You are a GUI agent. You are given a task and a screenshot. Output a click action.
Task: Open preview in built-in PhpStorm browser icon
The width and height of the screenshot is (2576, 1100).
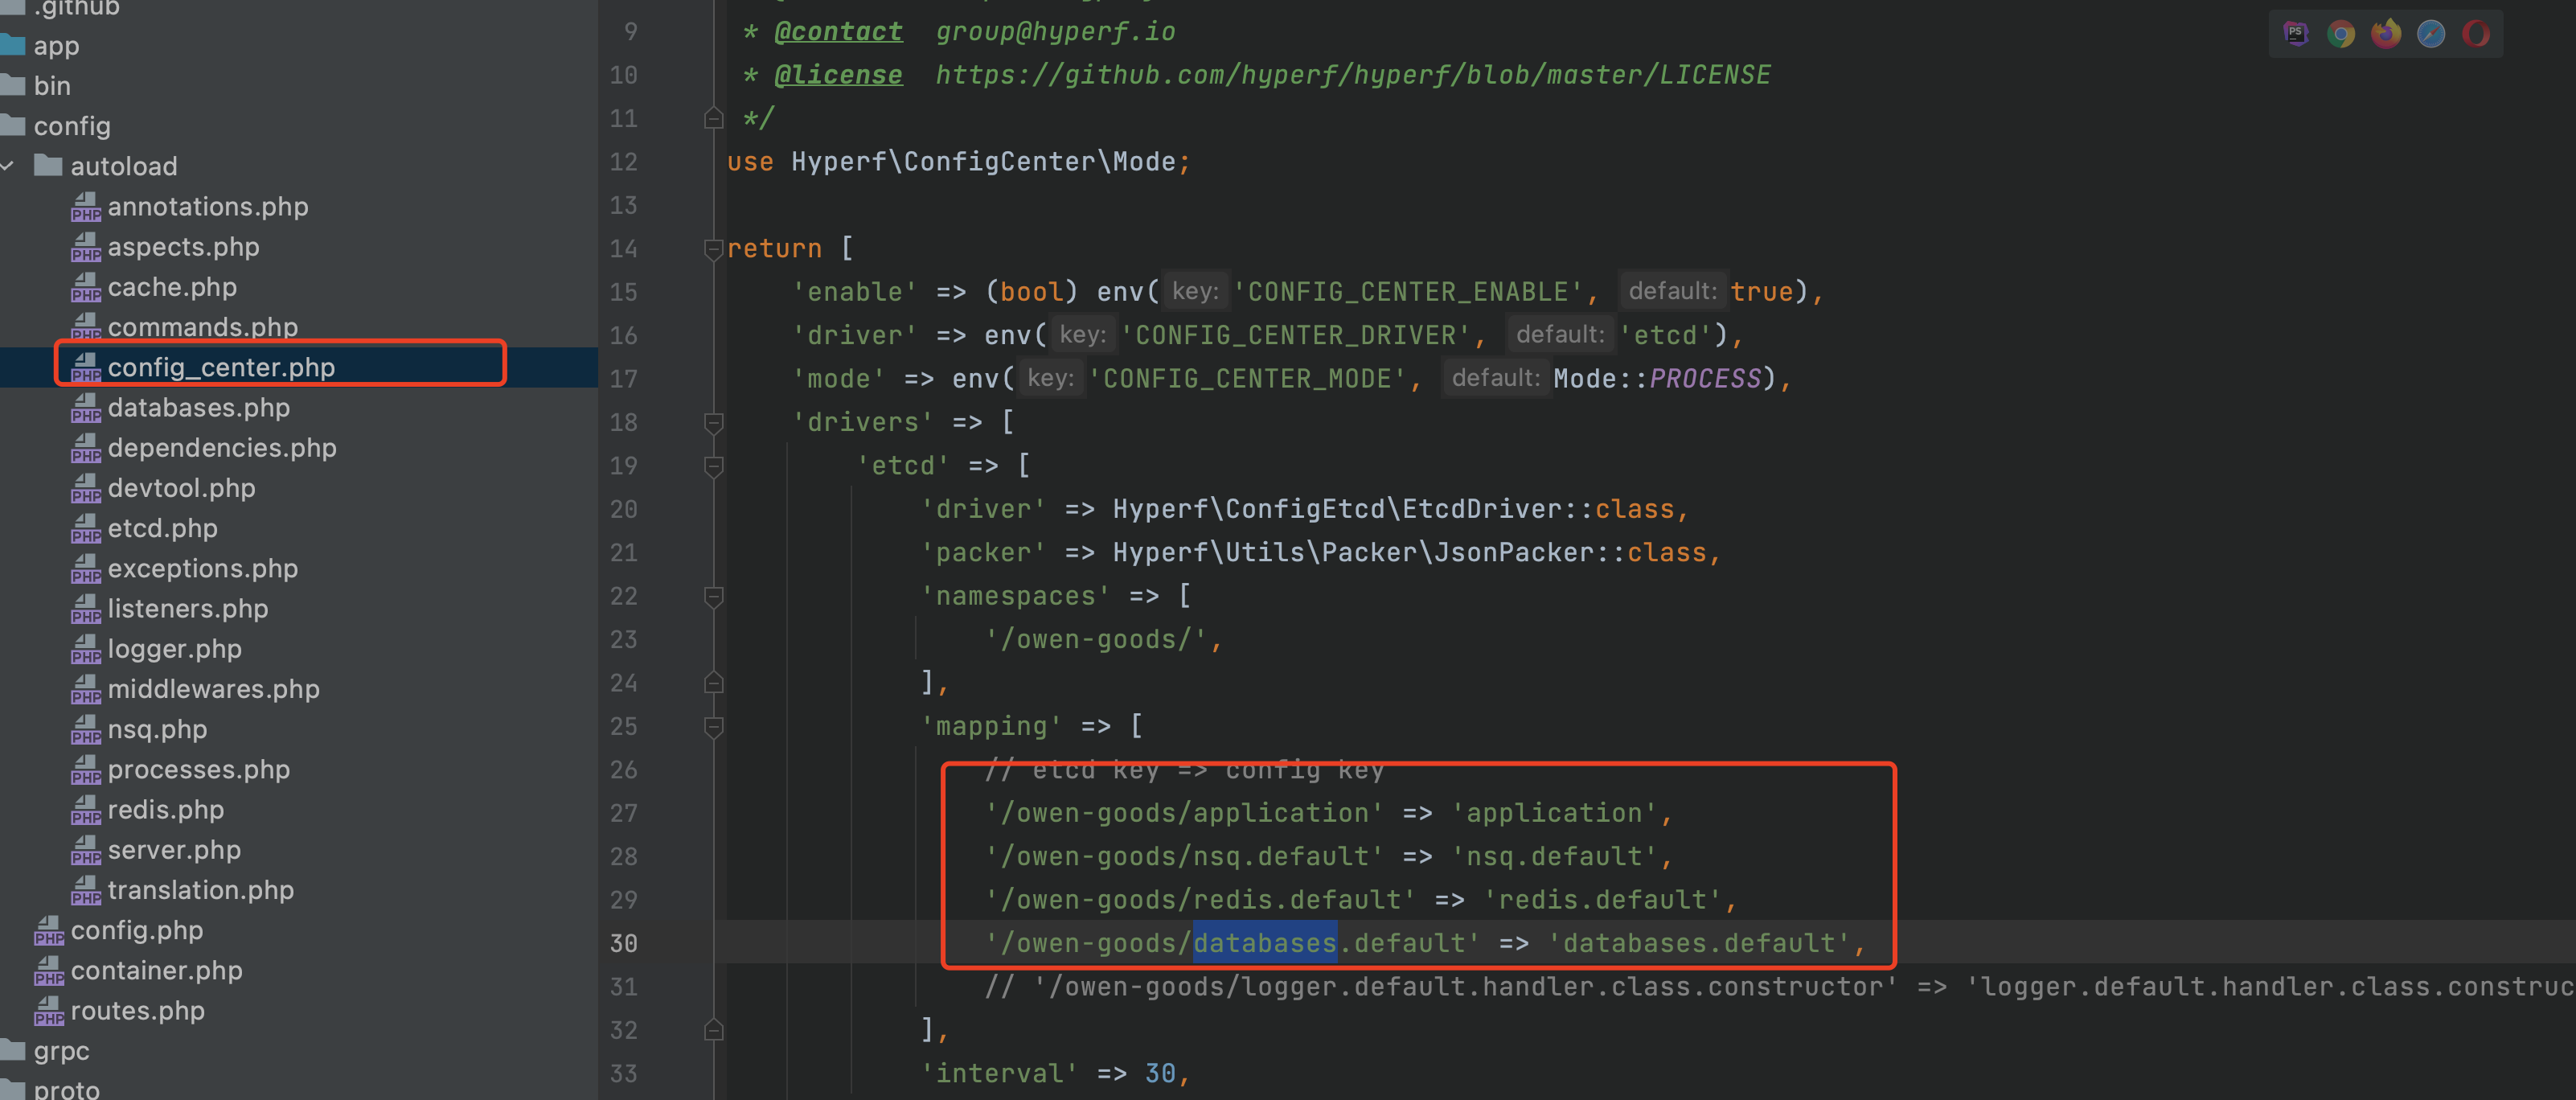2296,34
